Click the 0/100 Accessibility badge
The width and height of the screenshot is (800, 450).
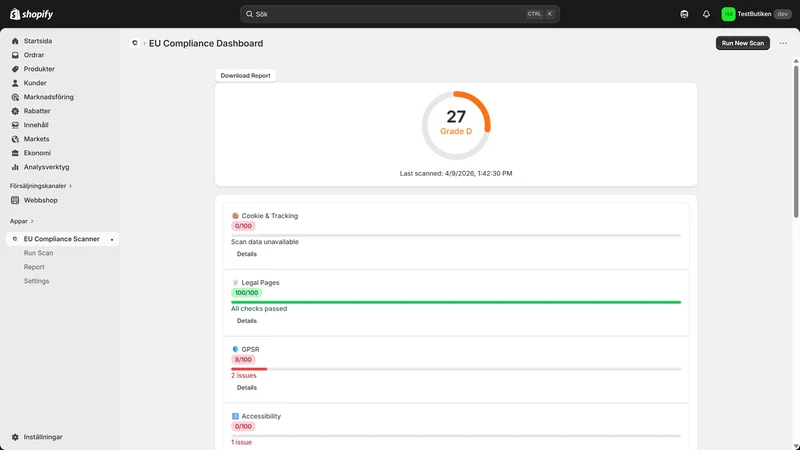tap(243, 427)
